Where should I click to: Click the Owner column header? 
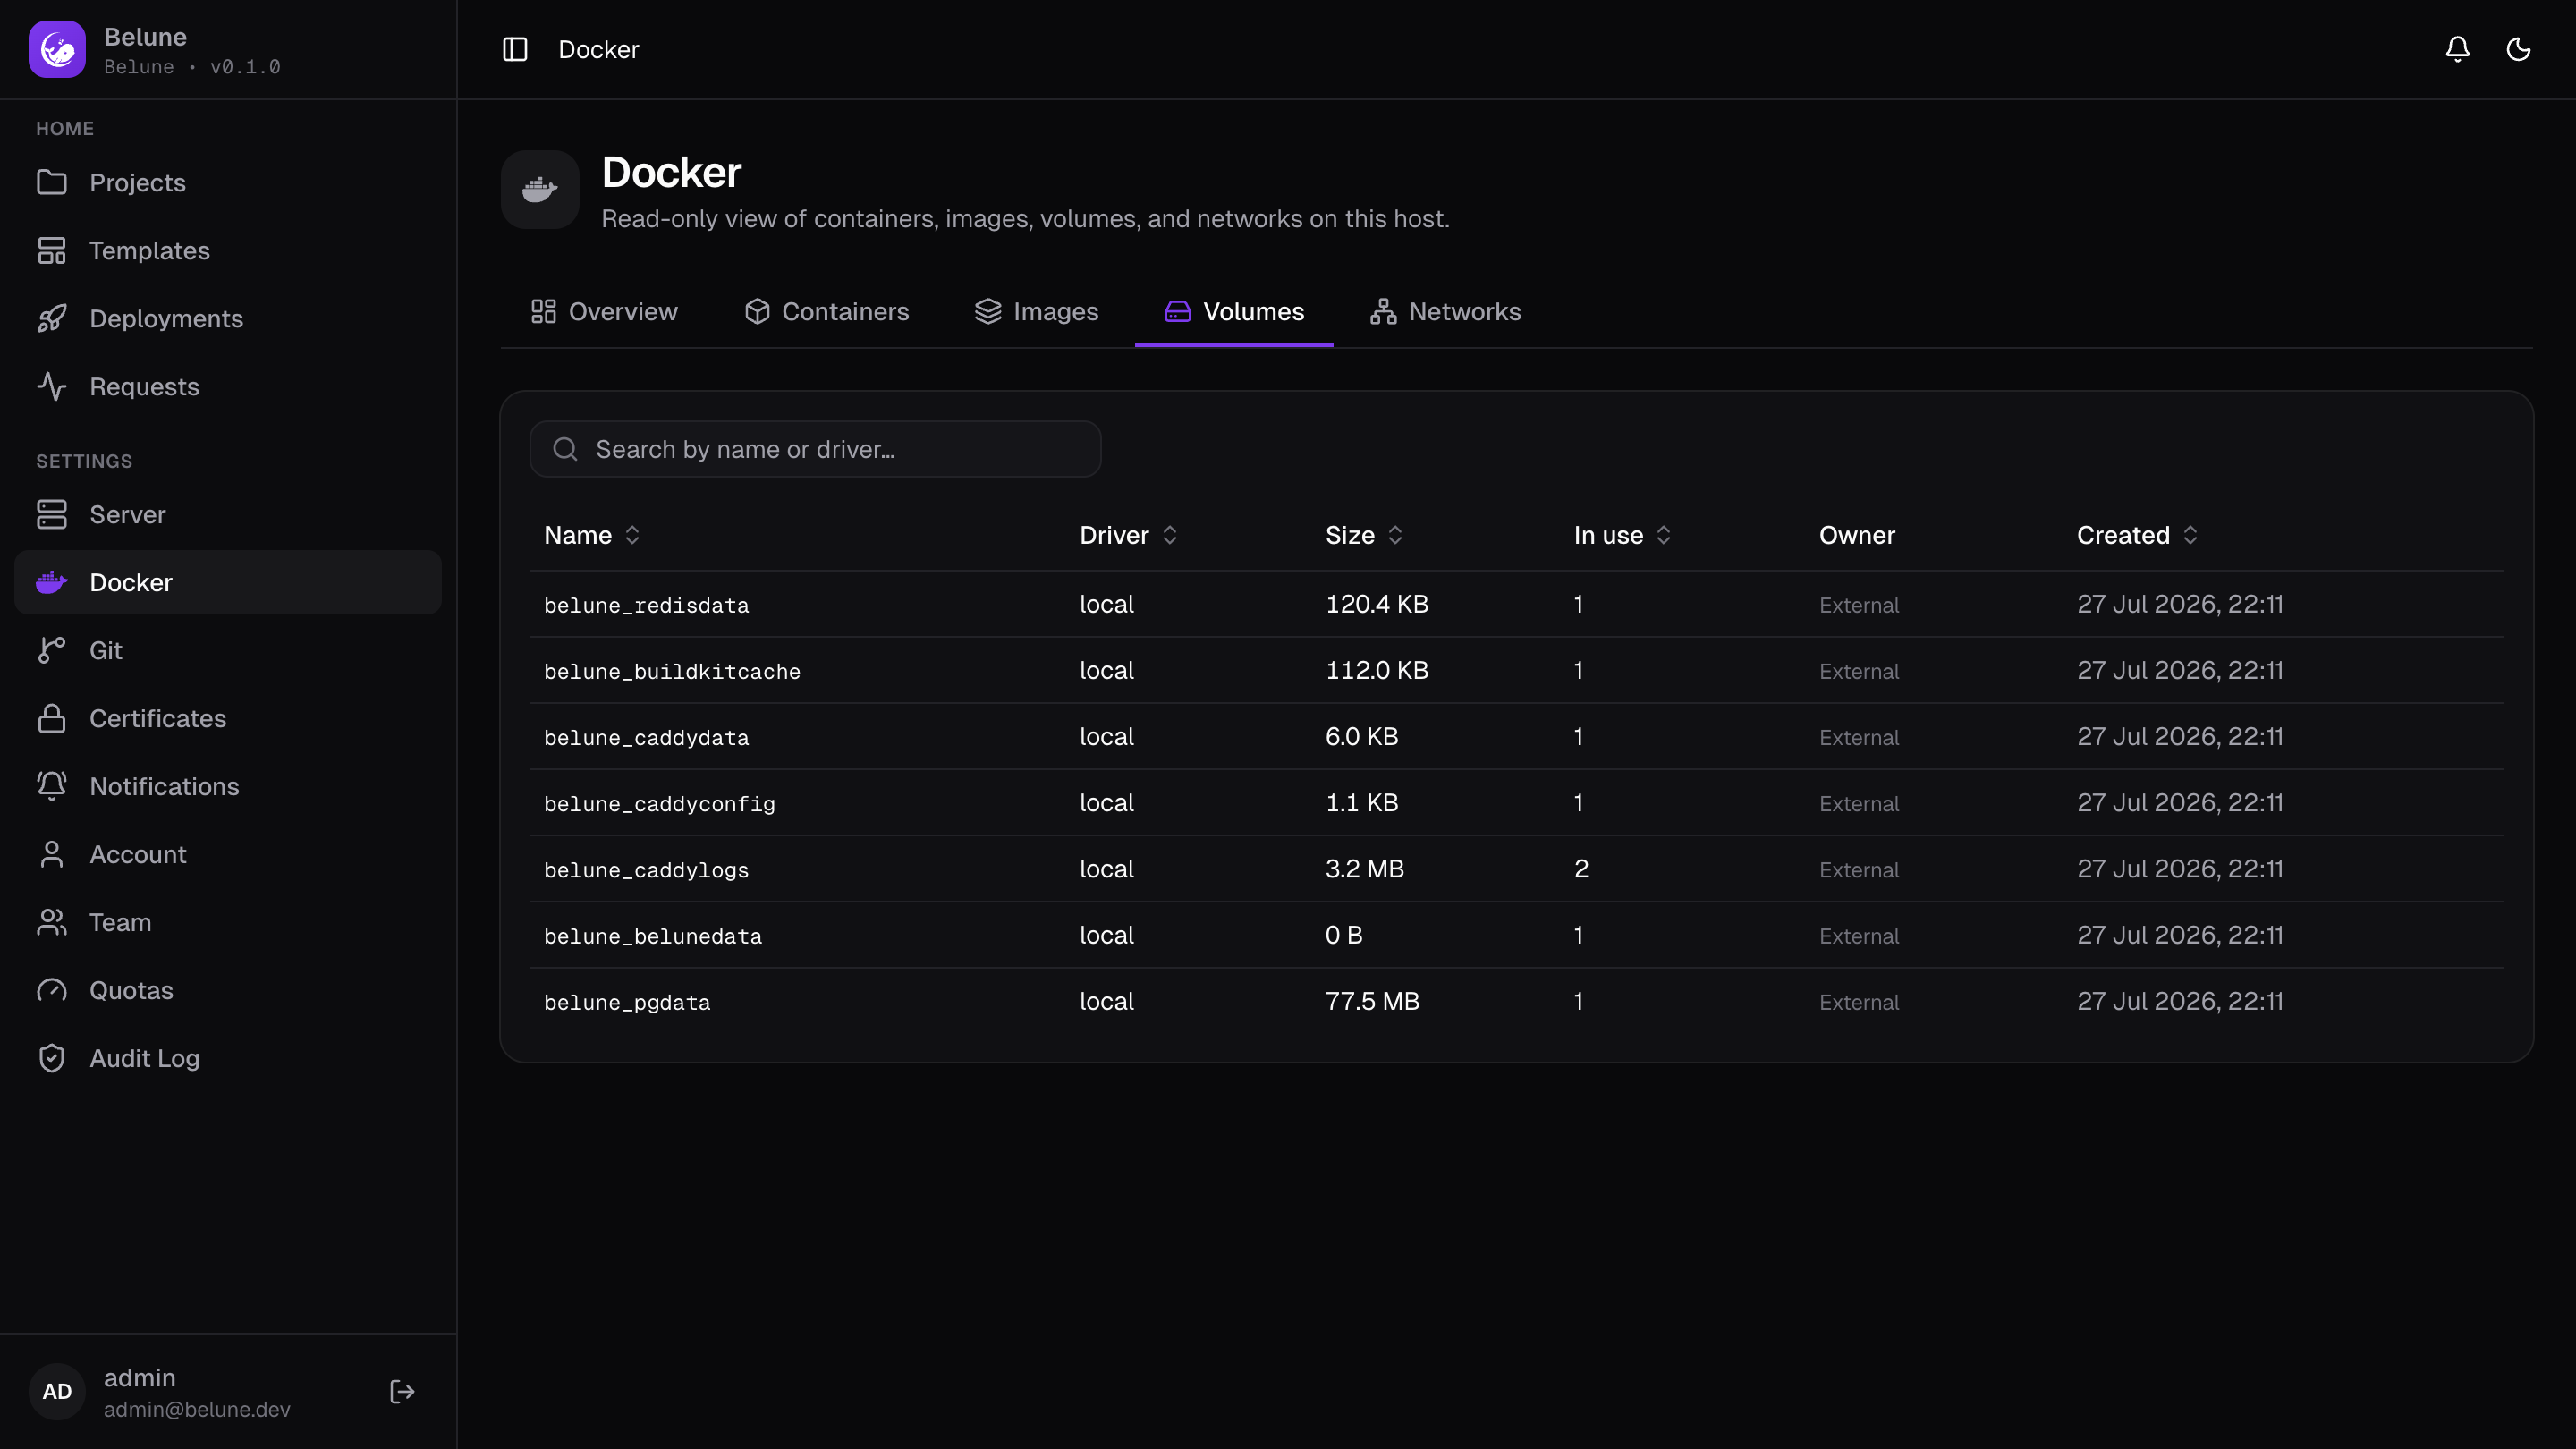click(1857, 535)
